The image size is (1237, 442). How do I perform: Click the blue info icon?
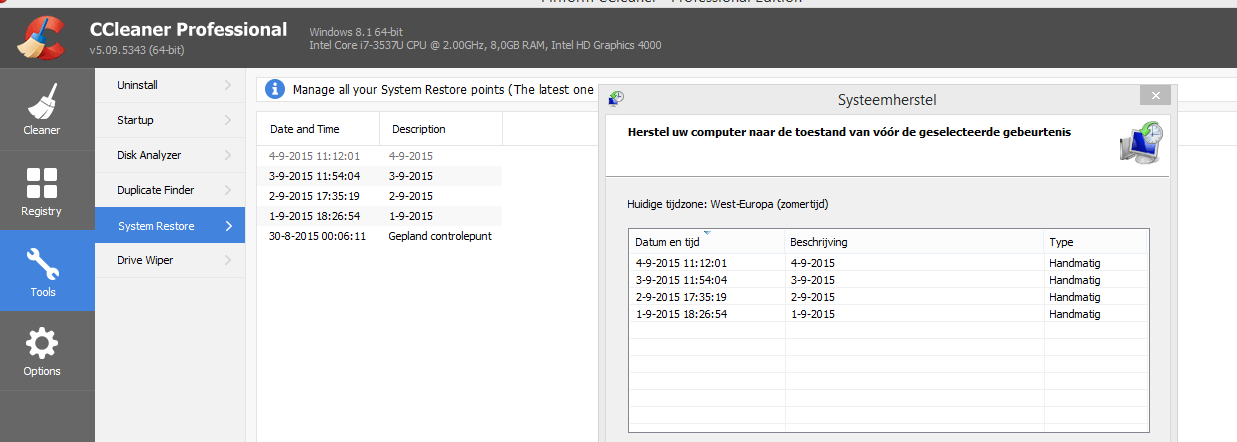coord(275,90)
